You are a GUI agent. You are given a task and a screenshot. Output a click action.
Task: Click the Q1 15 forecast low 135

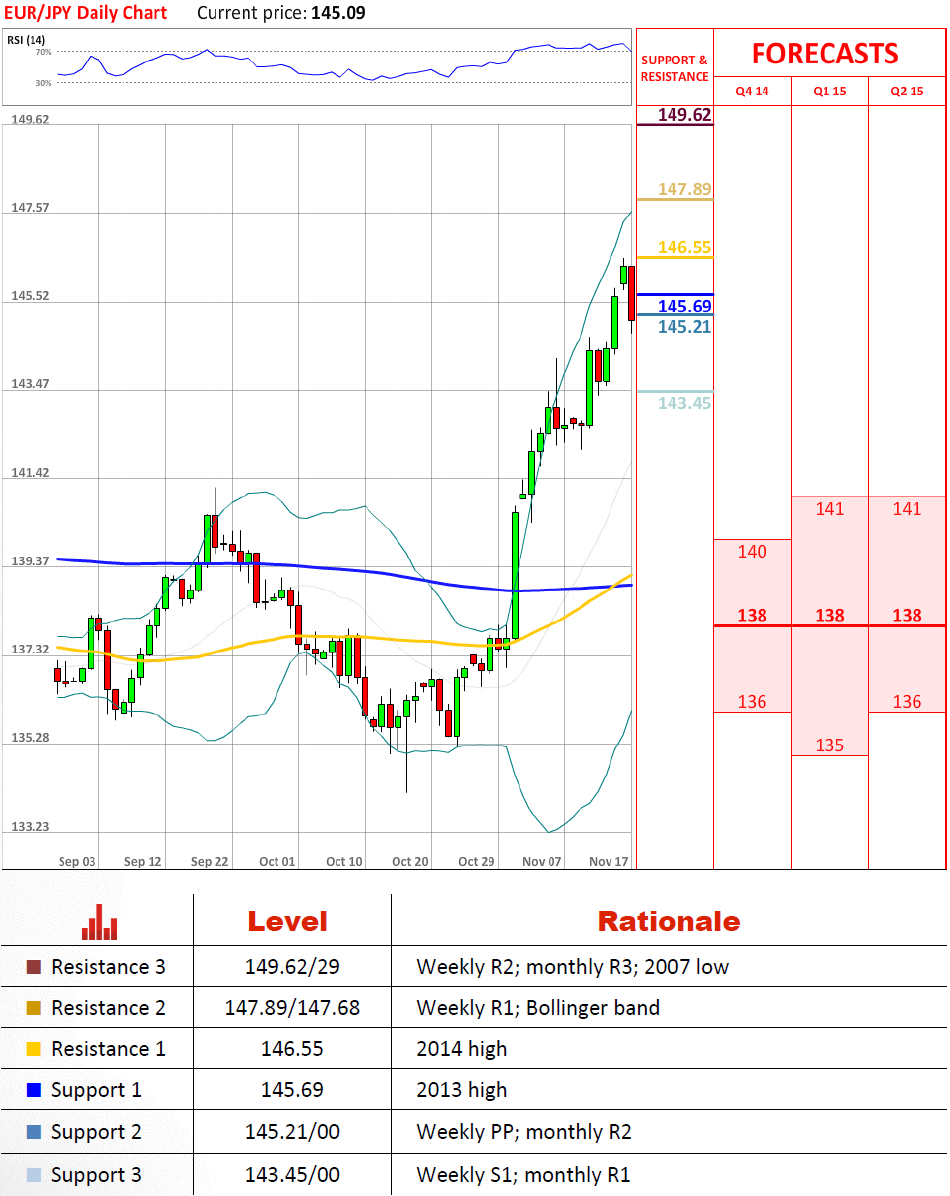tap(829, 745)
